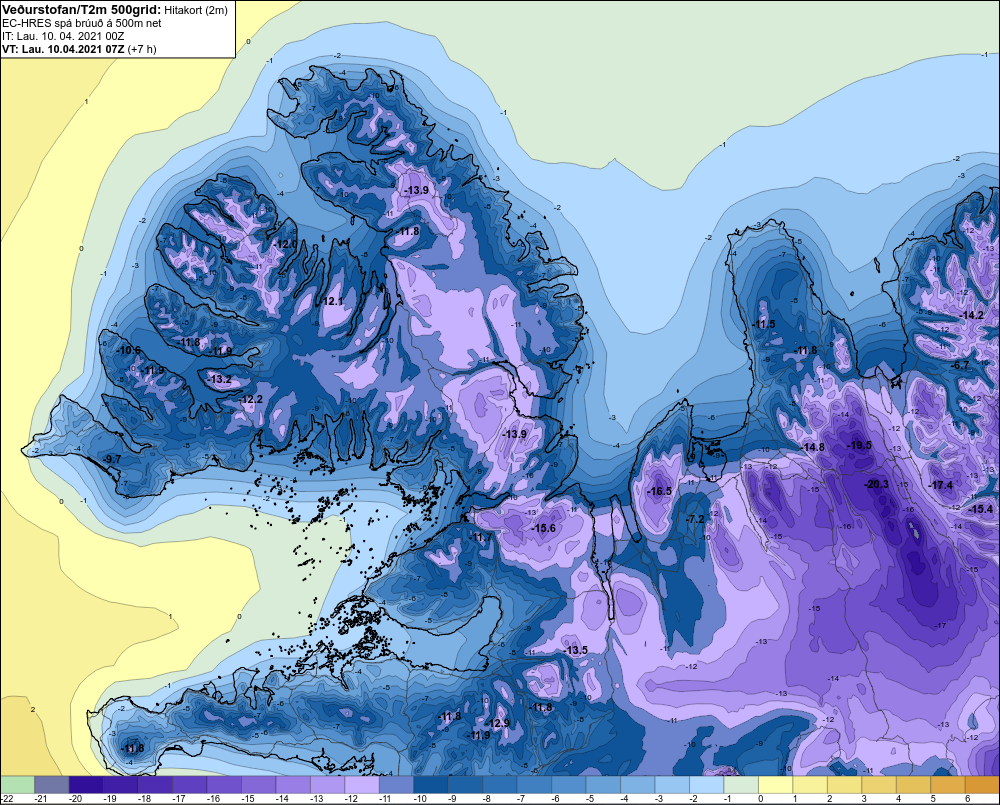Click the 'IT: Lau. 10. 04. 2021 00Z' line
Image resolution: width=1000 pixels, height=805 pixels.
click(x=63, y=36)
